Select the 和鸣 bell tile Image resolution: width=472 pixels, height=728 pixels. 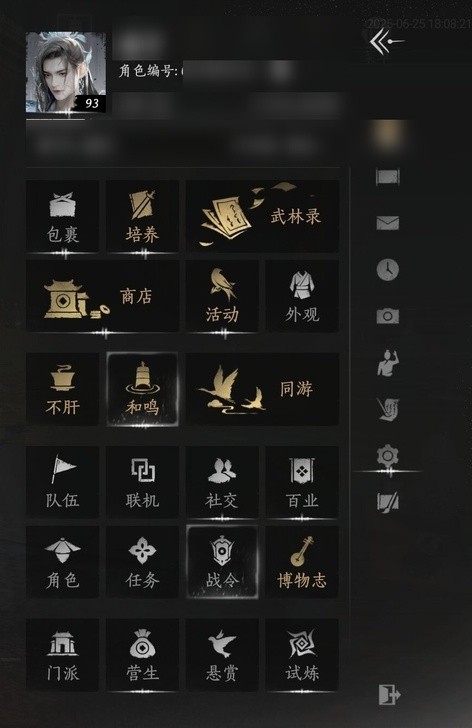[x=142, y=389]
